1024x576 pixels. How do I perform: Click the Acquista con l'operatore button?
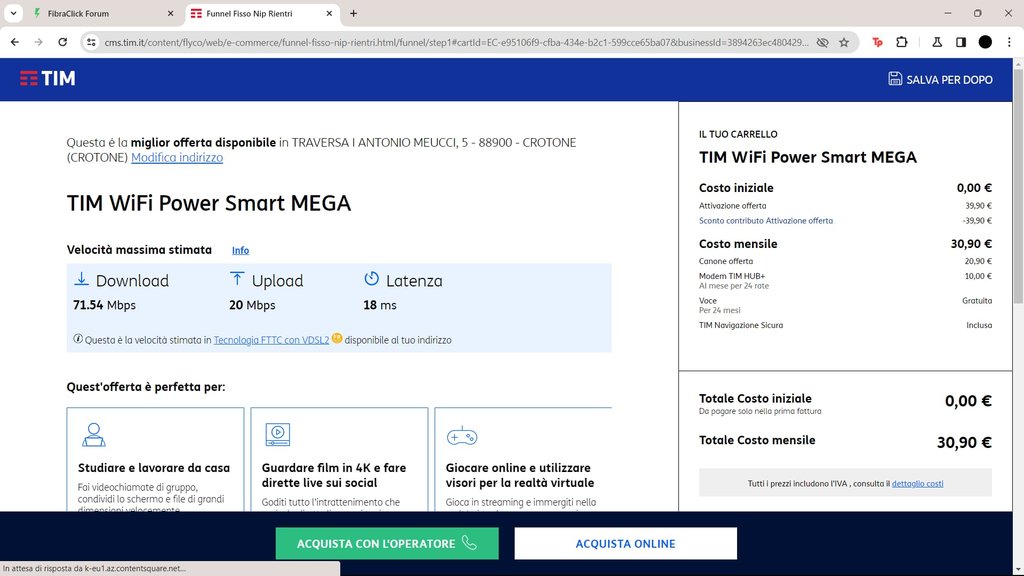tap(387, 543)
